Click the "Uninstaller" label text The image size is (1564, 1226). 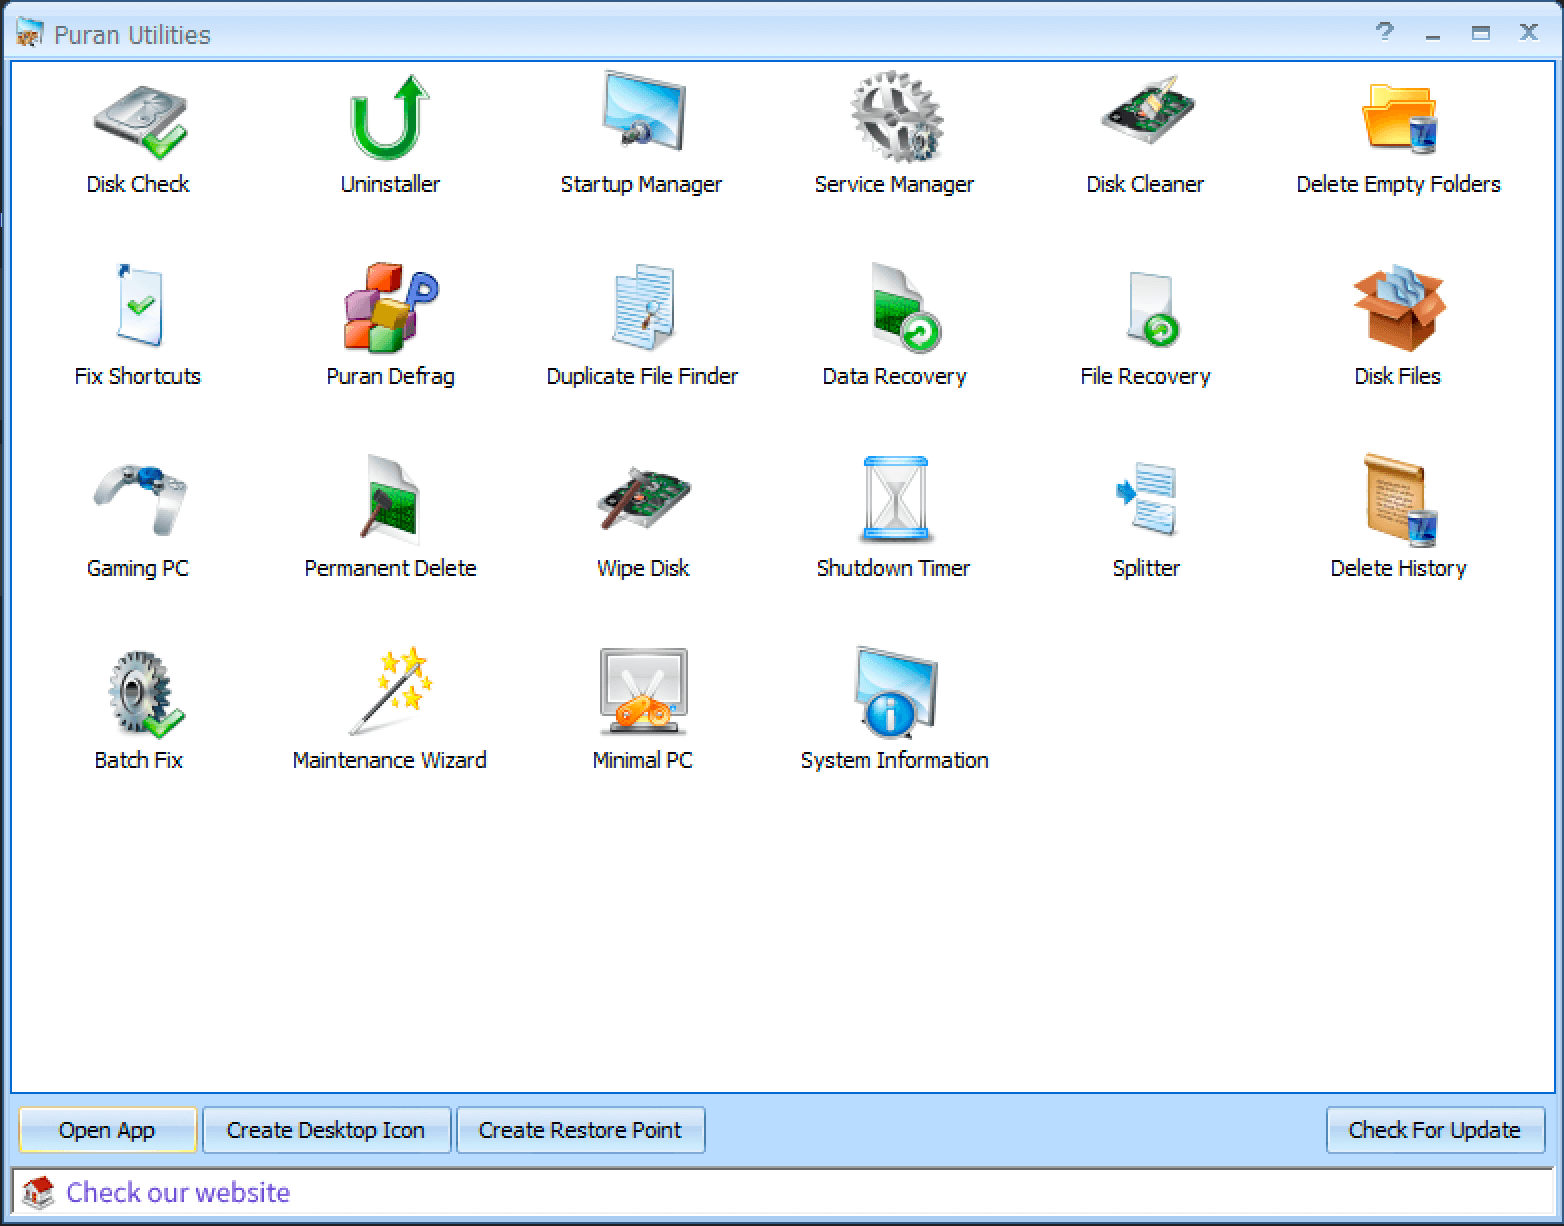(390, 184)
